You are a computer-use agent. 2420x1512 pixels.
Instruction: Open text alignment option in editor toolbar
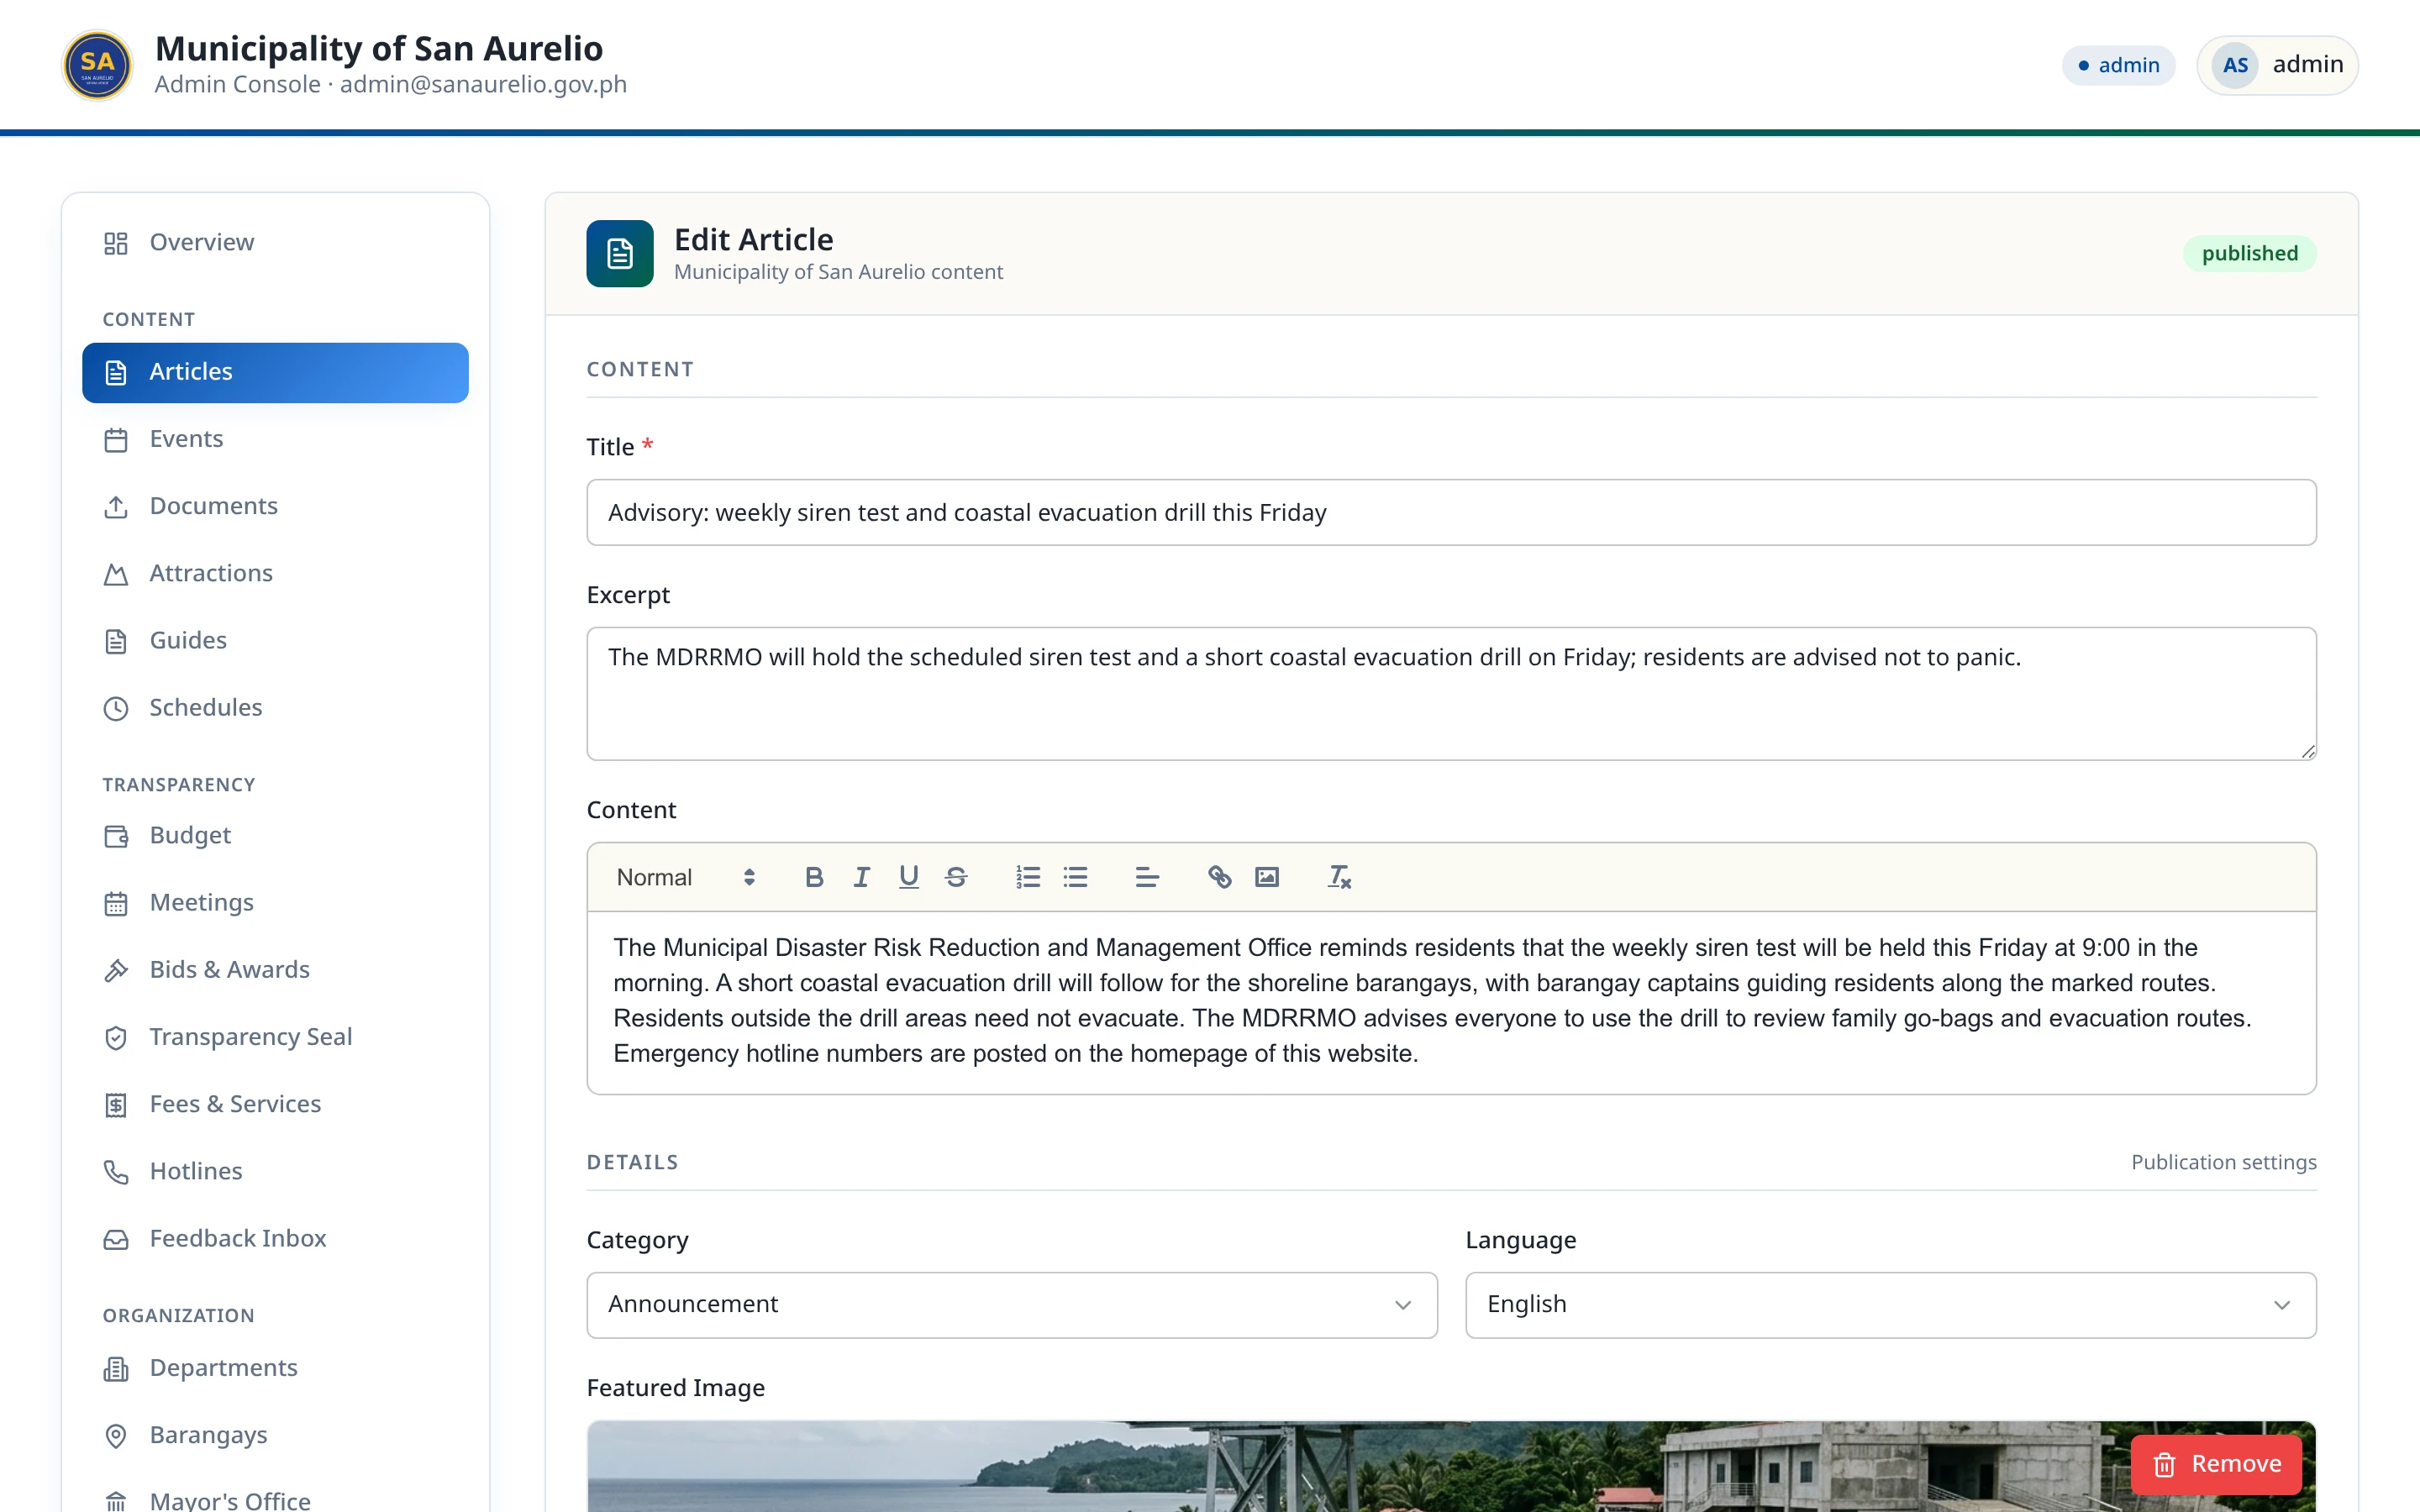(x=1147, y=877)
